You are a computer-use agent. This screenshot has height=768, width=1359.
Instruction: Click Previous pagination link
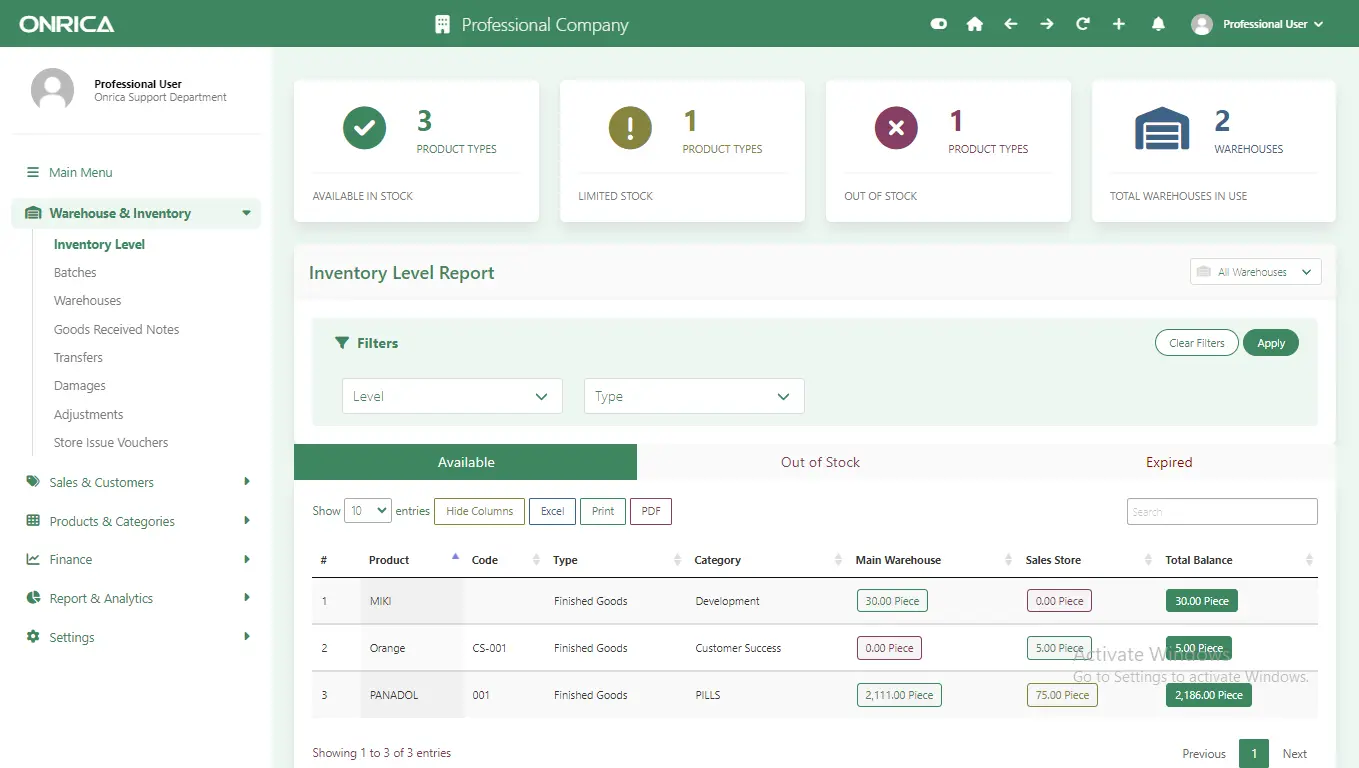(1204, 754)
